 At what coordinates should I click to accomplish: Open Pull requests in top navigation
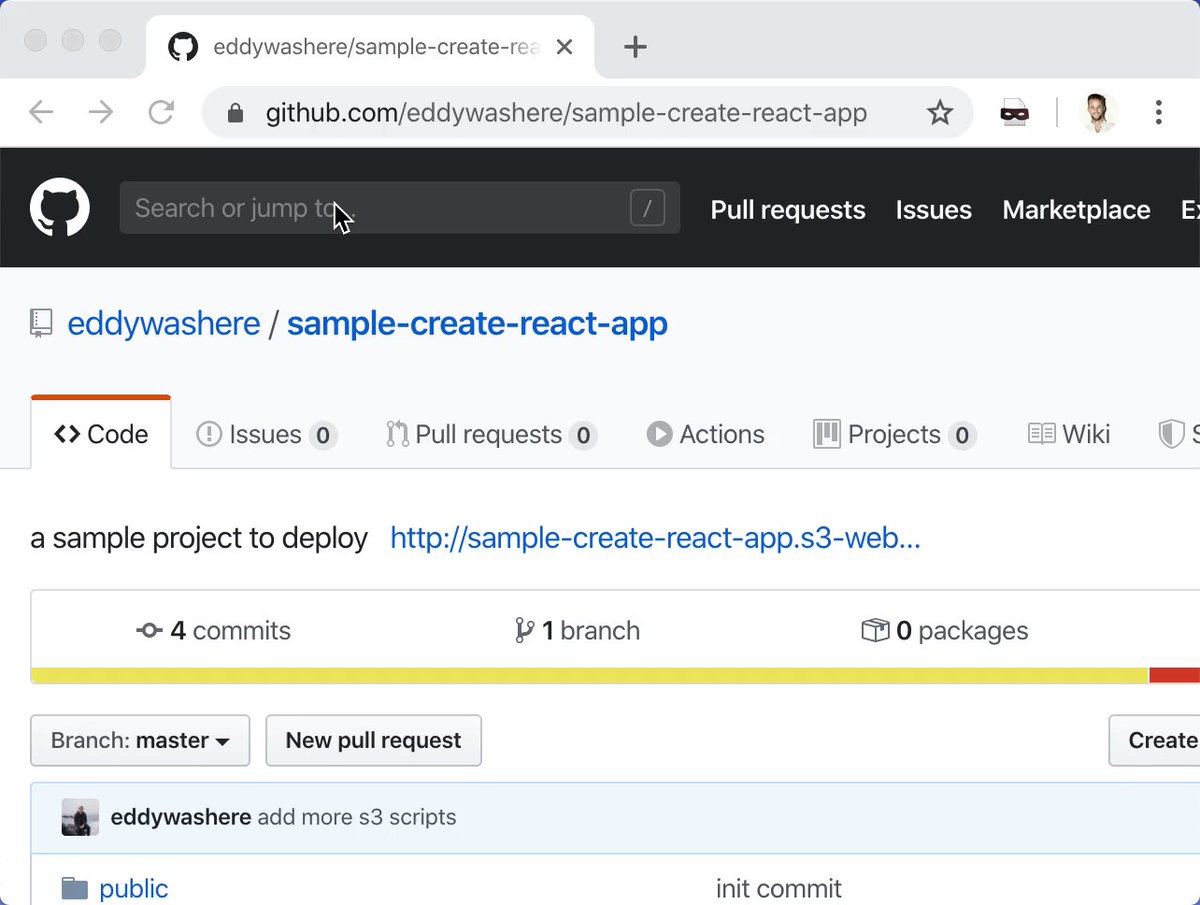(x=788, y=209)
